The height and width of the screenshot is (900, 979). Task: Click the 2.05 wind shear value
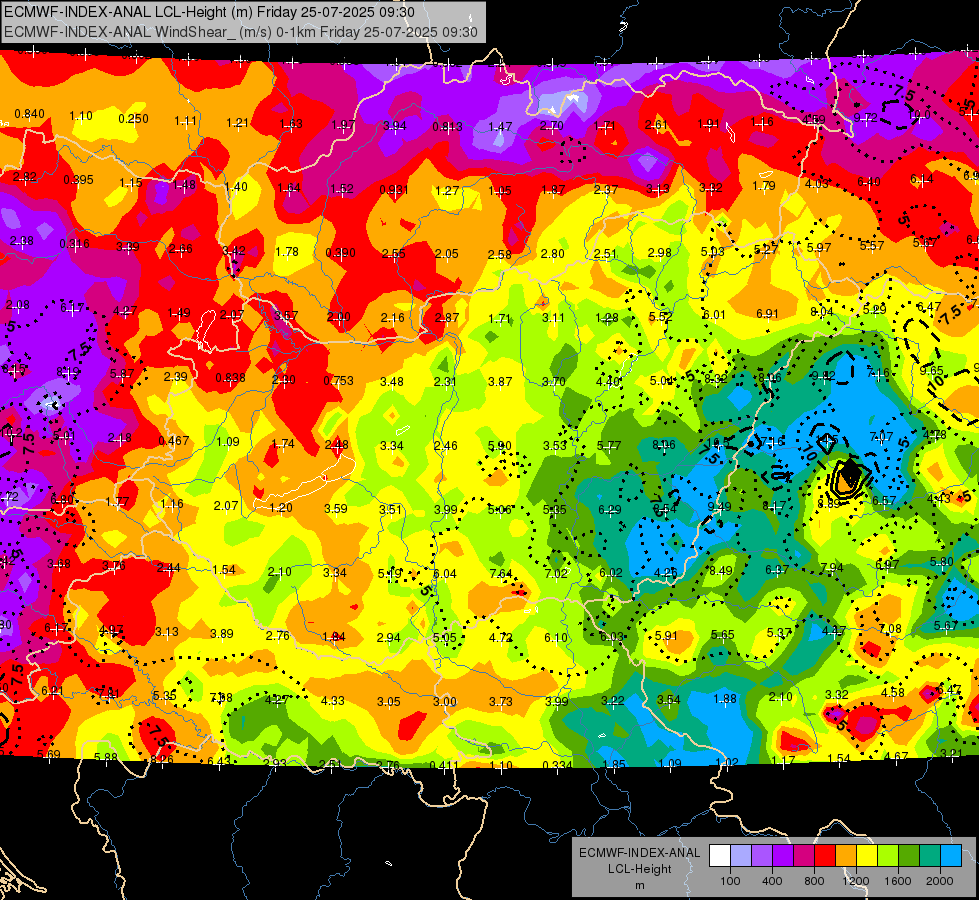(446, 254)
